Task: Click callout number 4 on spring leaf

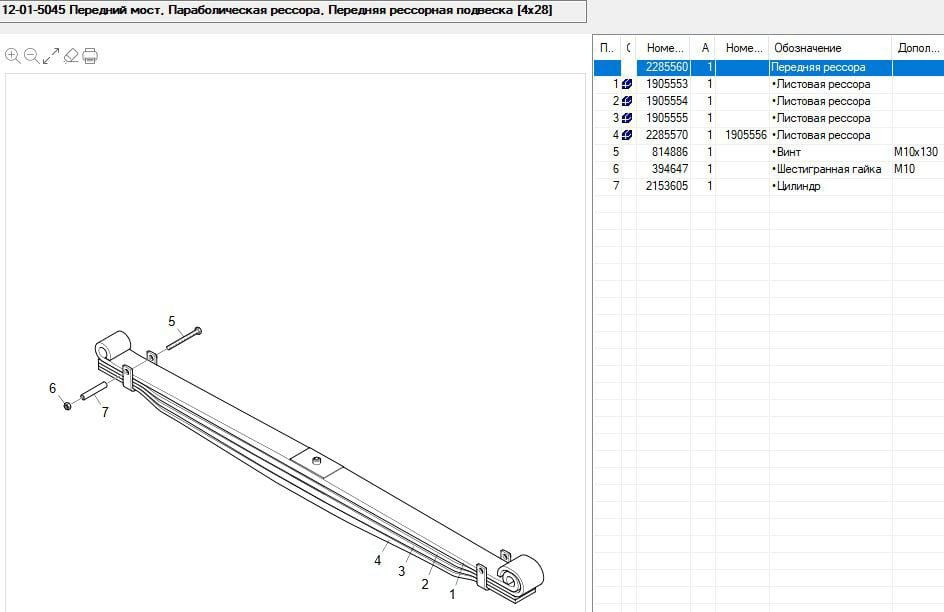Action: point(378,561)
